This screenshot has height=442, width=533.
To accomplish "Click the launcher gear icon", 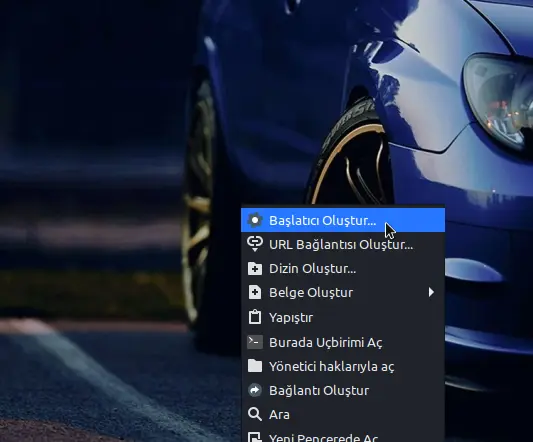I will point(255,220).
